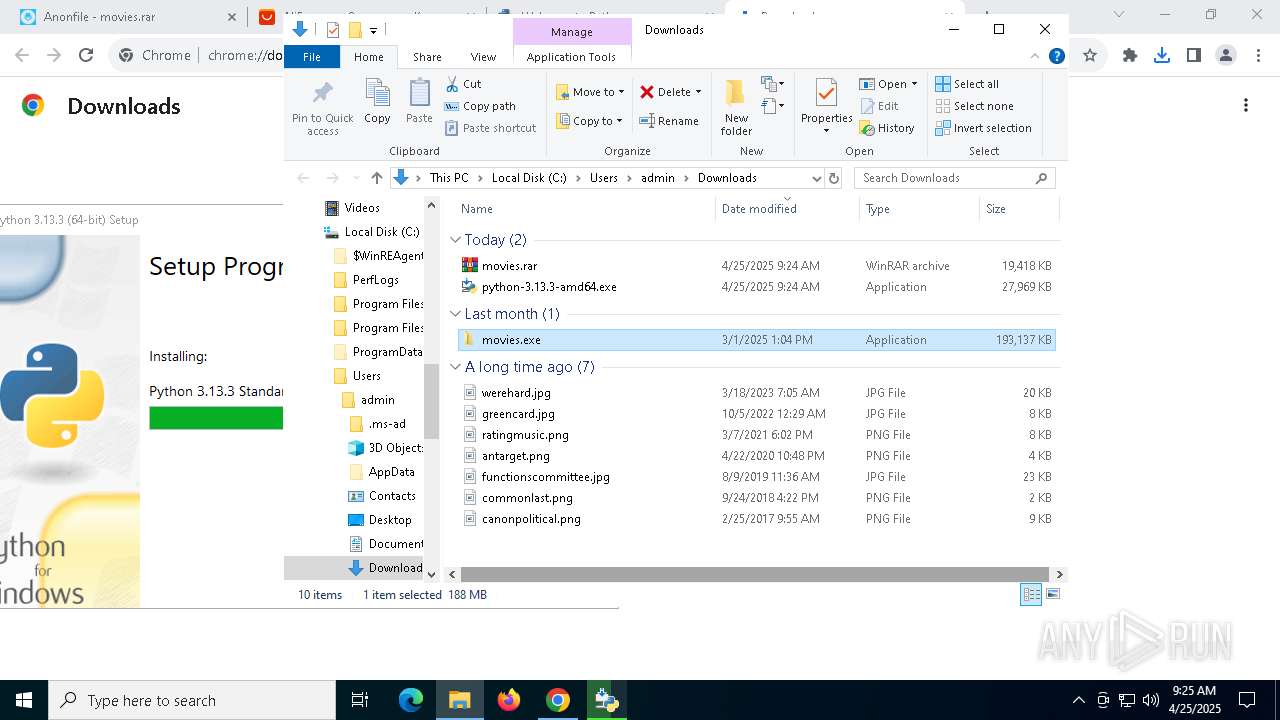Viewport: 1280px width, 720px height.
Task: Open Chrome extensions puzzle icon
Action: pos(1130,56)
